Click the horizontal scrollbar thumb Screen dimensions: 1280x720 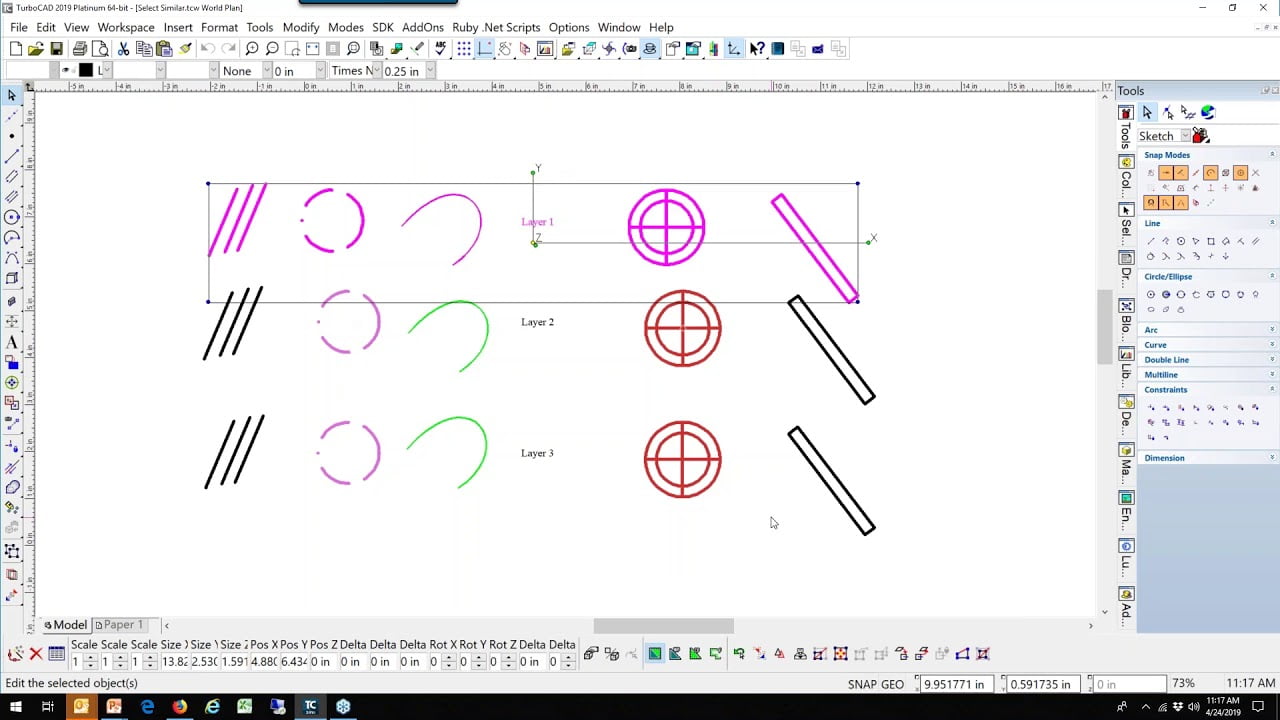[664, 626]
